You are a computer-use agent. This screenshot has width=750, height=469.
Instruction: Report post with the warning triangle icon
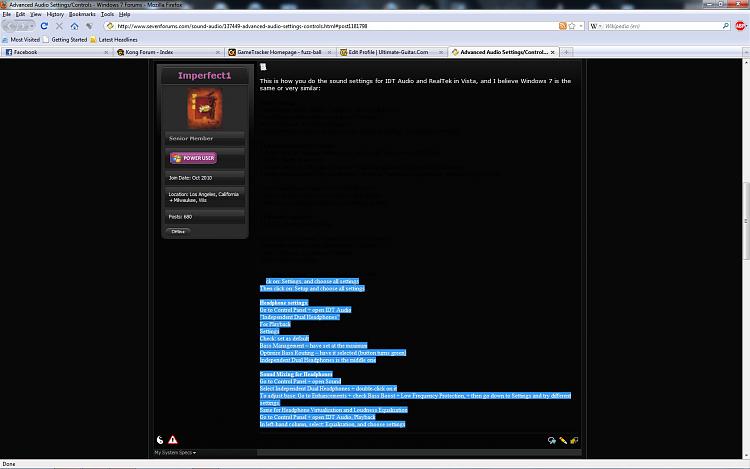(x=173, y=440)
